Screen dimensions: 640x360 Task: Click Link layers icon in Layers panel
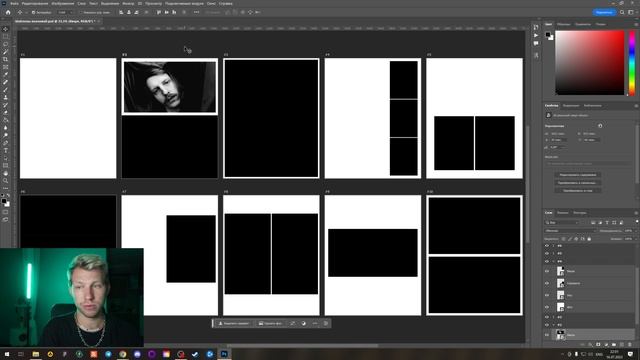pos(582,345)
